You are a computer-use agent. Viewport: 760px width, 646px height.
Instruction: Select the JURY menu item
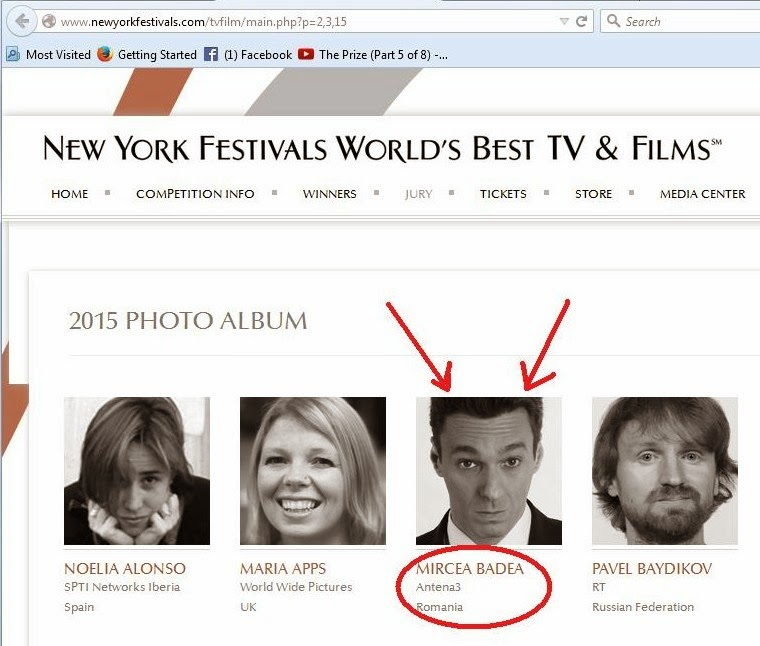pyautogui.click(x=418, y=194)
